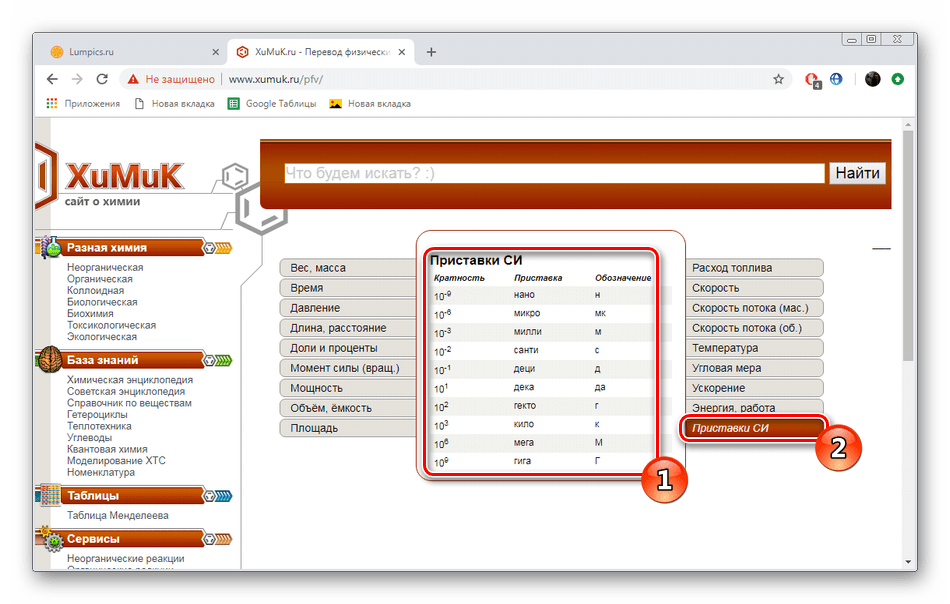Click the browser forward arrow

[77, 79]
